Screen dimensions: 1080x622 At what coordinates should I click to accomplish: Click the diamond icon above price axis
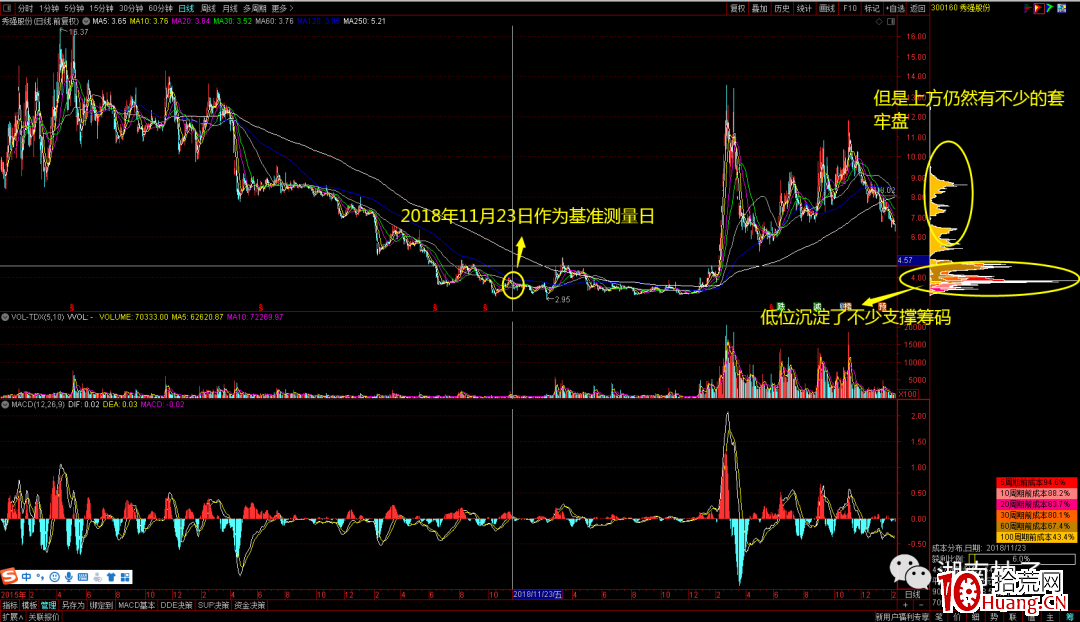(879, 21)
